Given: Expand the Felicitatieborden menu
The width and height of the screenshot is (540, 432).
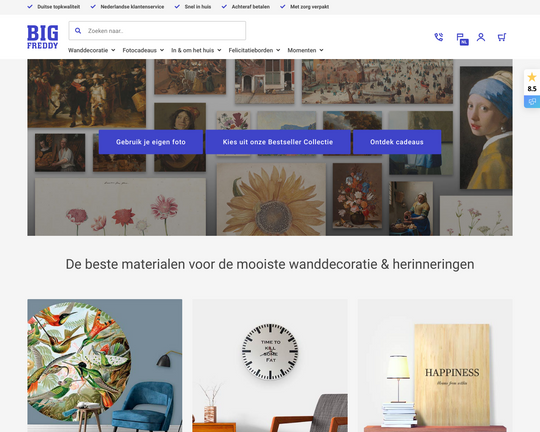Looking at the screenshot, I should pyautogui.click(x=255, y=50).
